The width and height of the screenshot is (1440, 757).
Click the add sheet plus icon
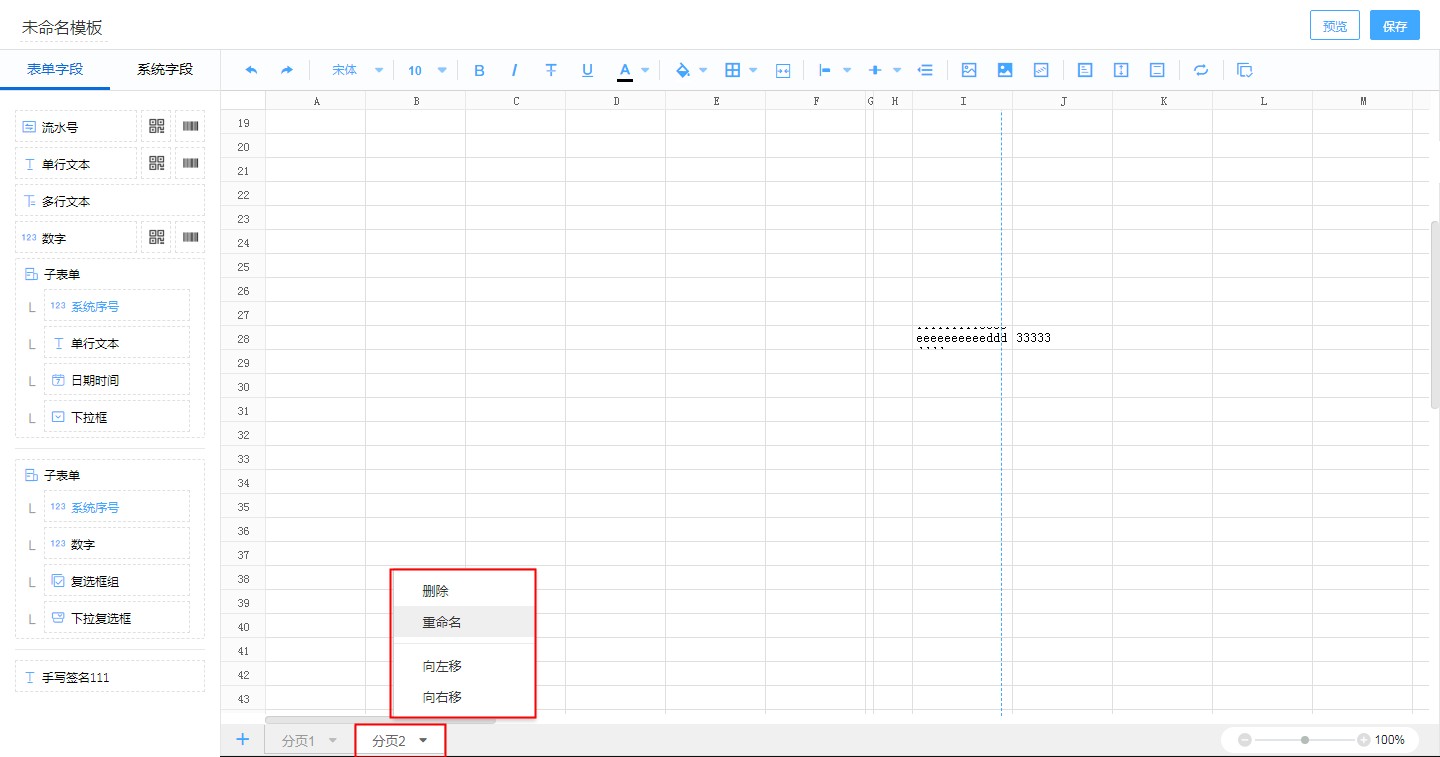(x=242, y=739)
